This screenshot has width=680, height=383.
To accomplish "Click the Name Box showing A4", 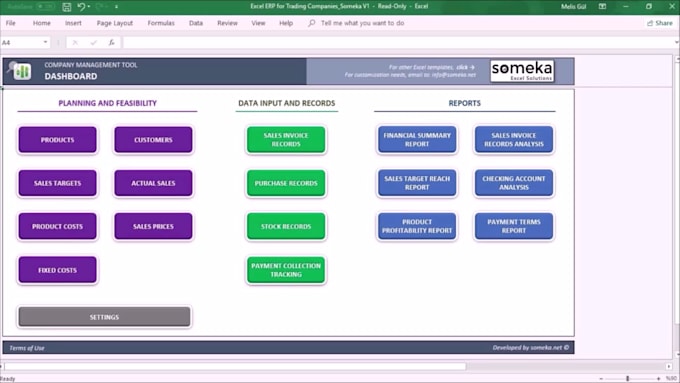I will point(22,42).
